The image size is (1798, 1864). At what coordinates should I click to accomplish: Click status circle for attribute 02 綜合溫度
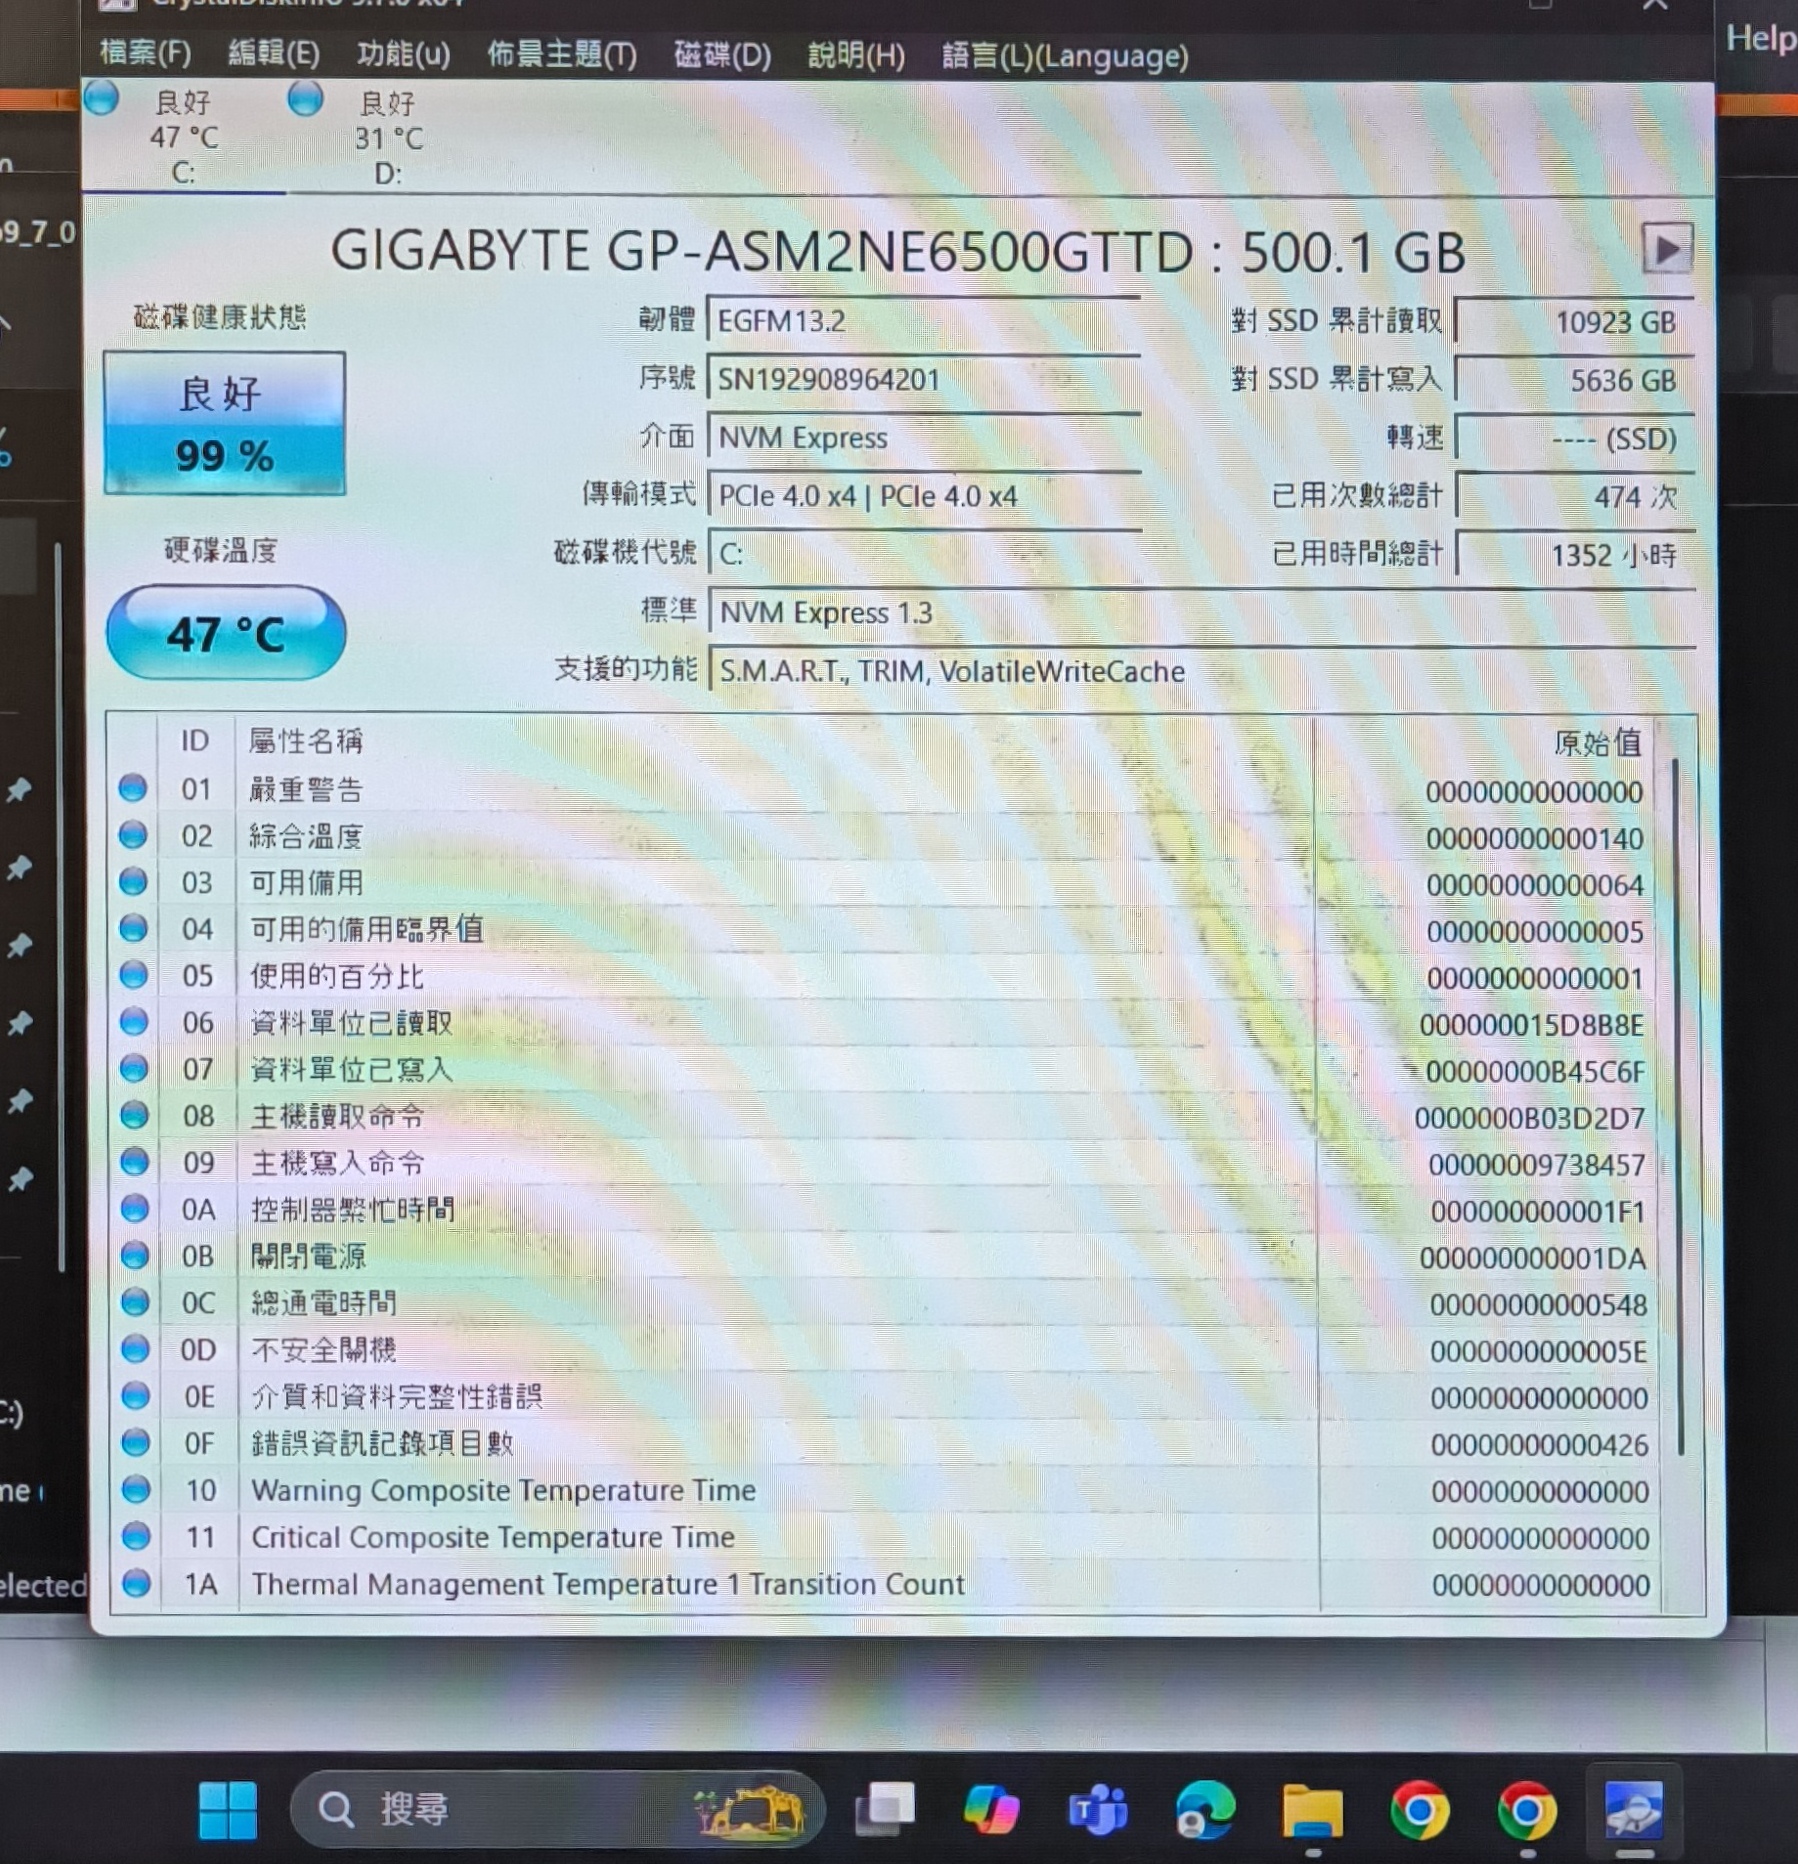point(133,835)
